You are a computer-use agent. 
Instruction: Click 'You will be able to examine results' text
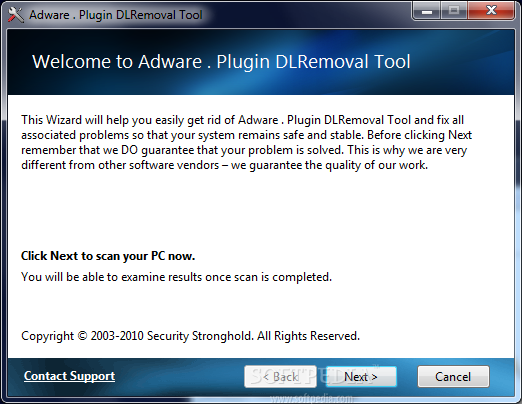point(176,277)
